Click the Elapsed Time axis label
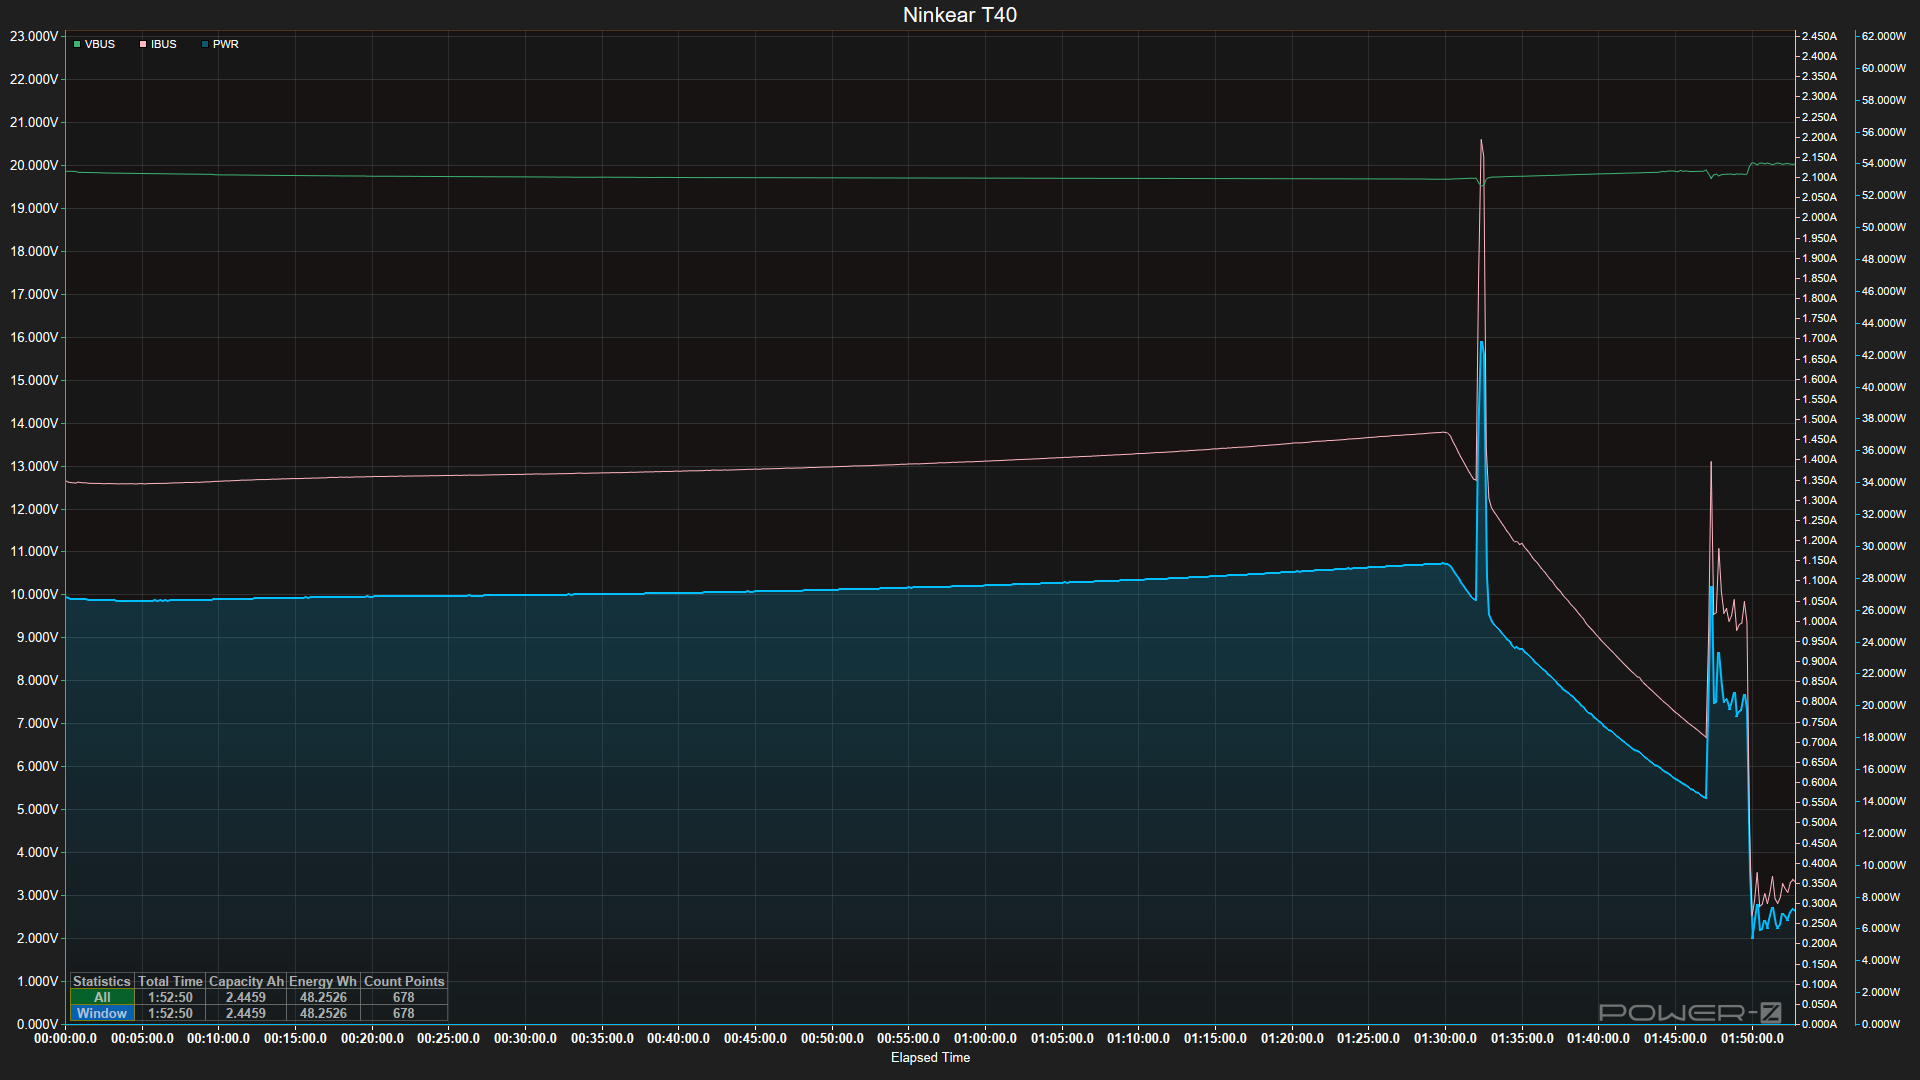Screen dimensions: 1920x1080 point(930,1057)
